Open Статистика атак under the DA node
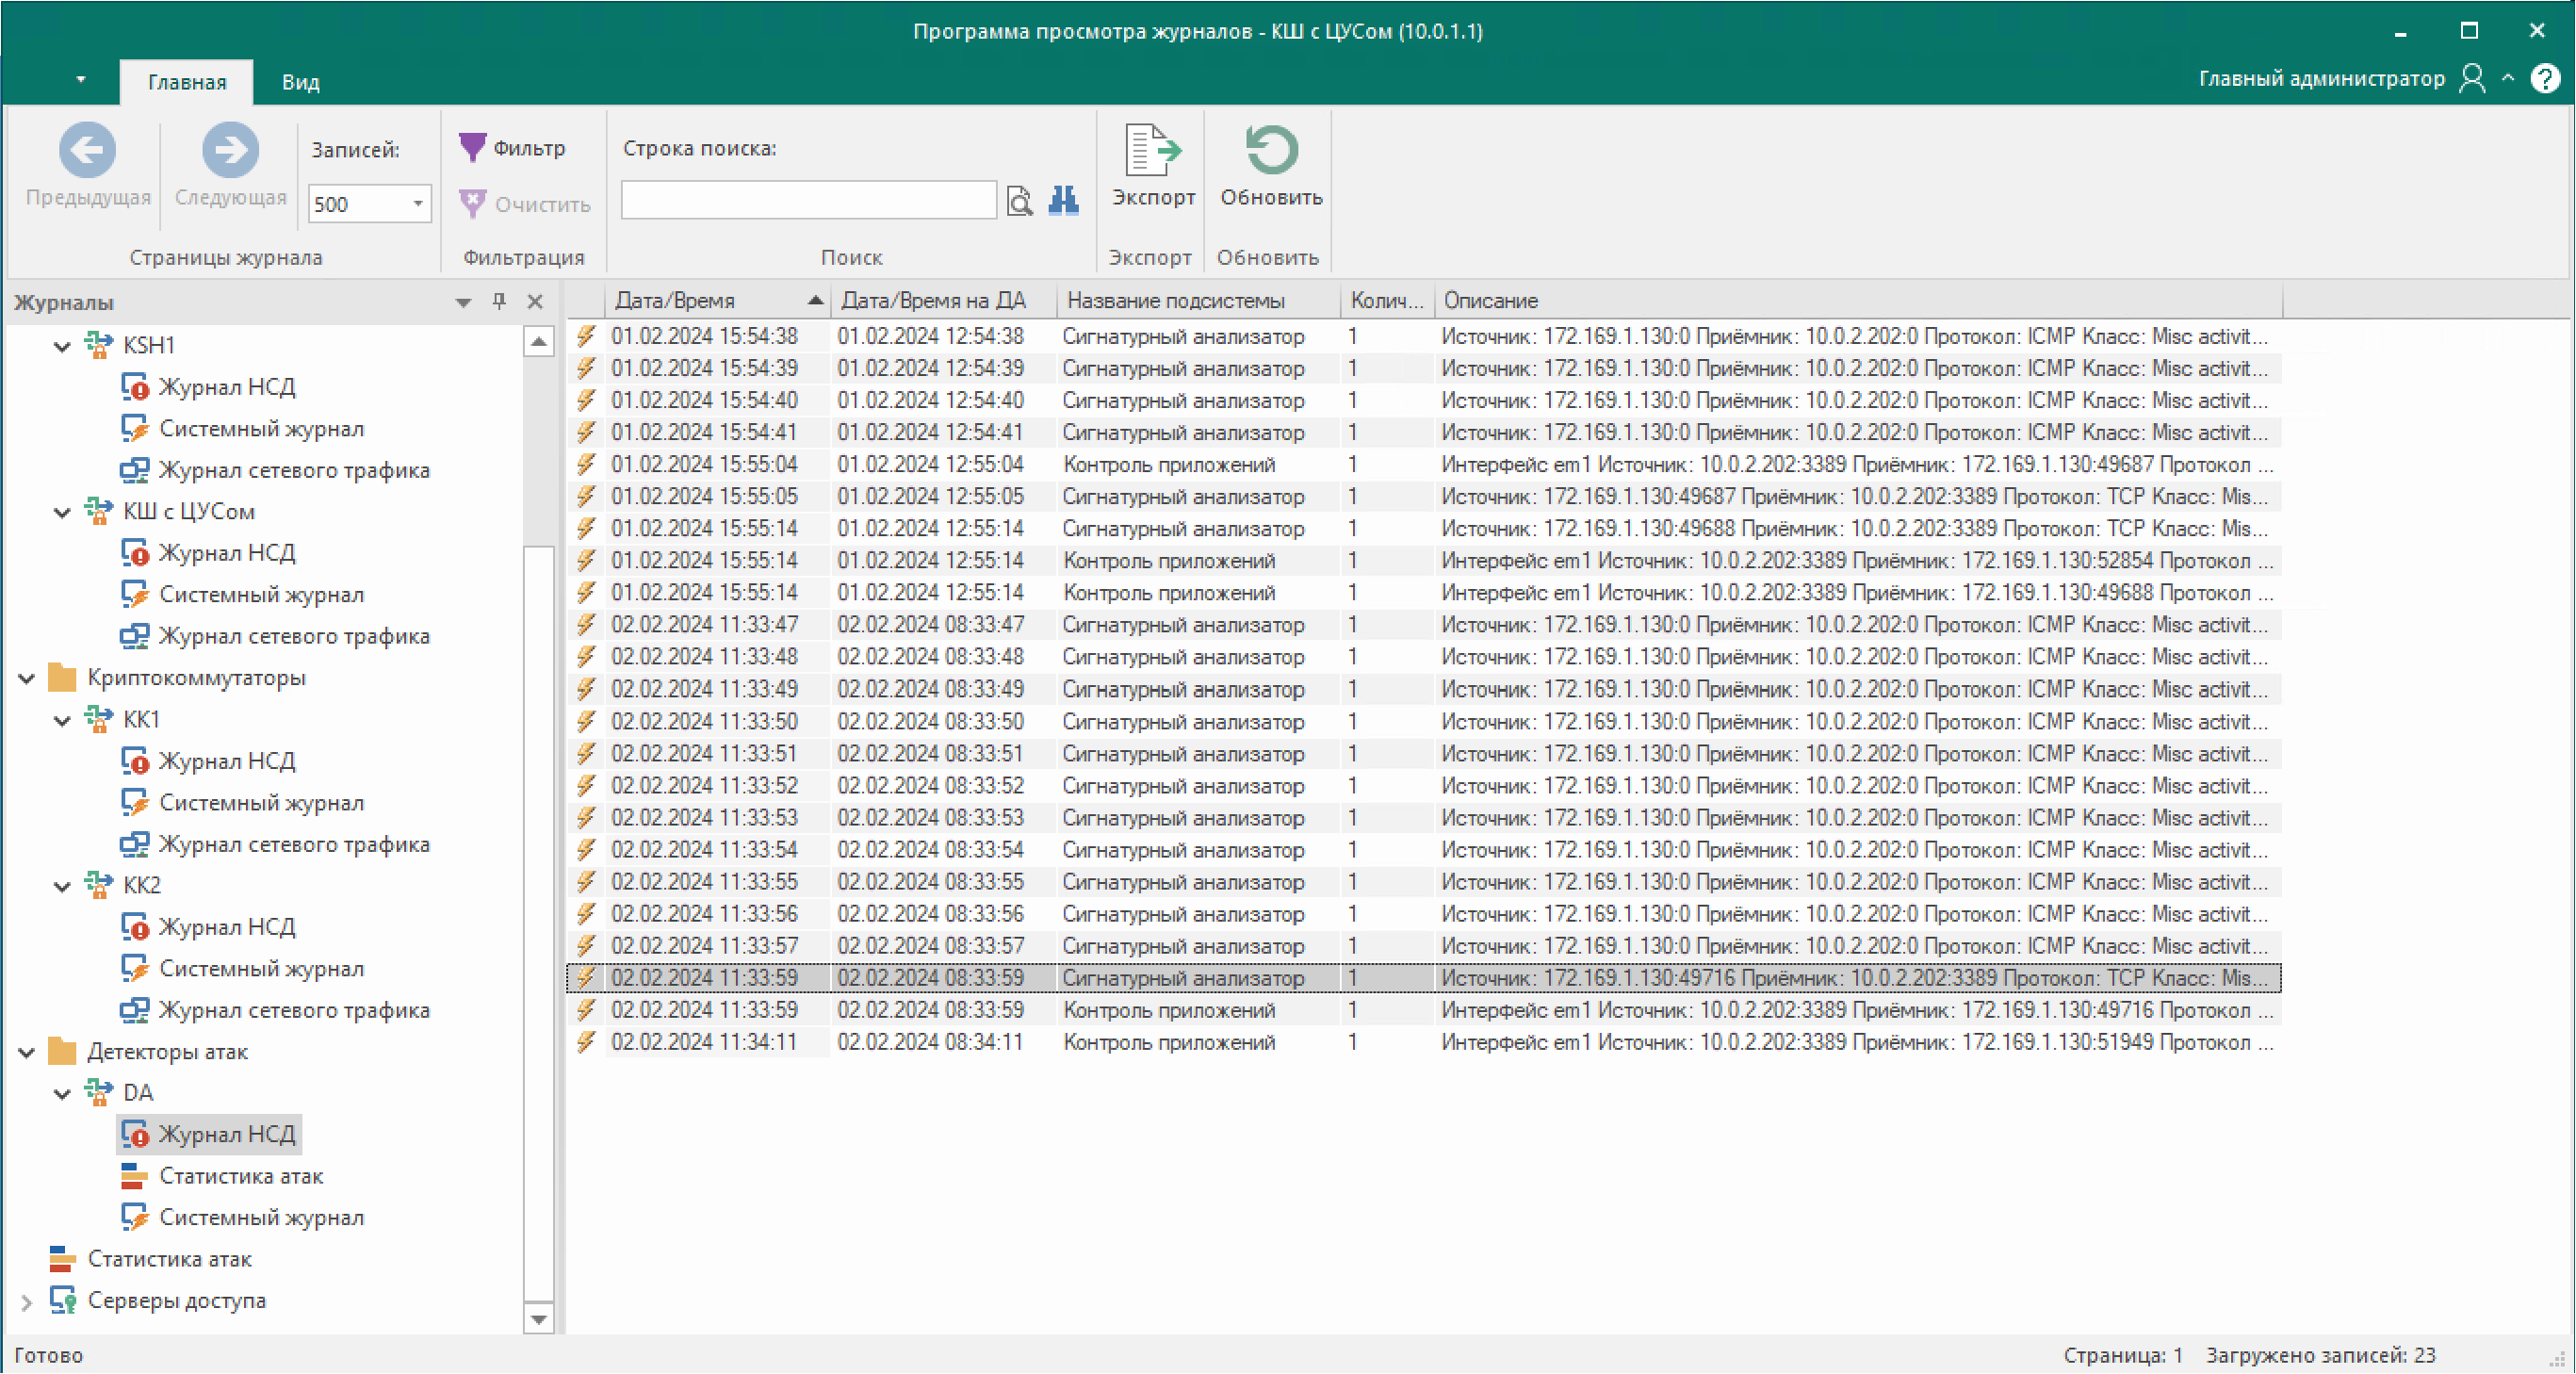Screen dimensions: 2576x1374 240,1176
